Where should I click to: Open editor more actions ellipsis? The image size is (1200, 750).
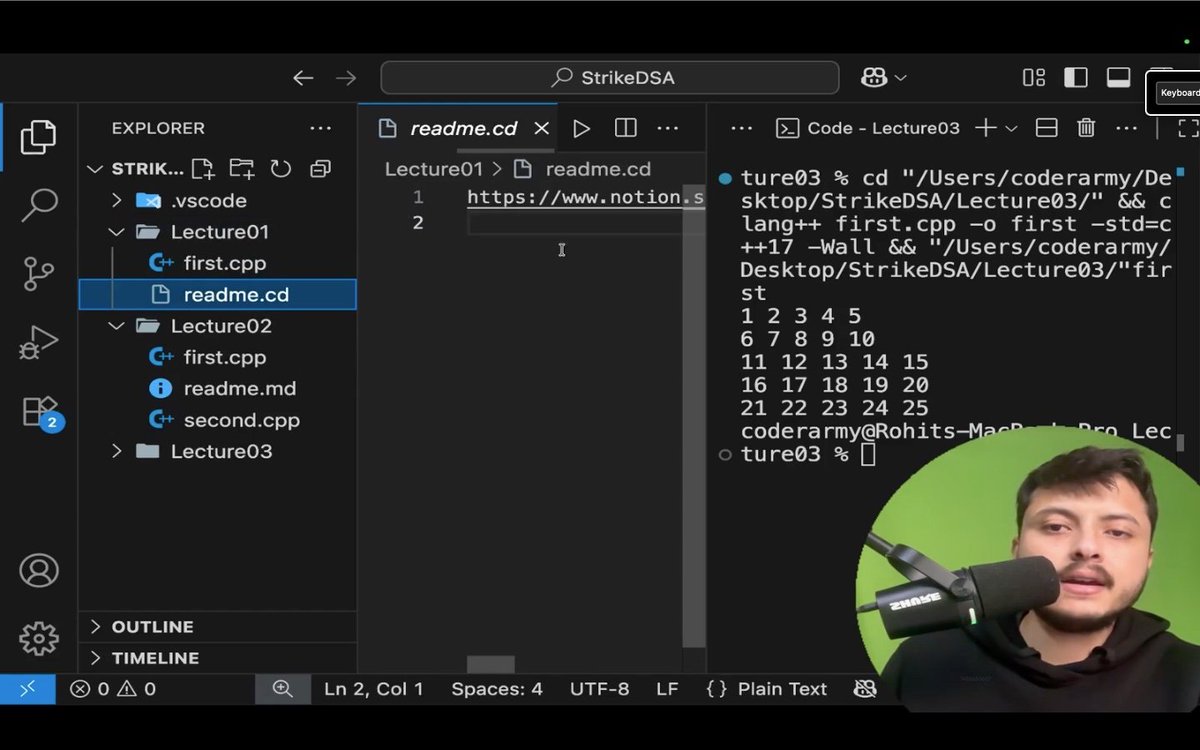667,128
